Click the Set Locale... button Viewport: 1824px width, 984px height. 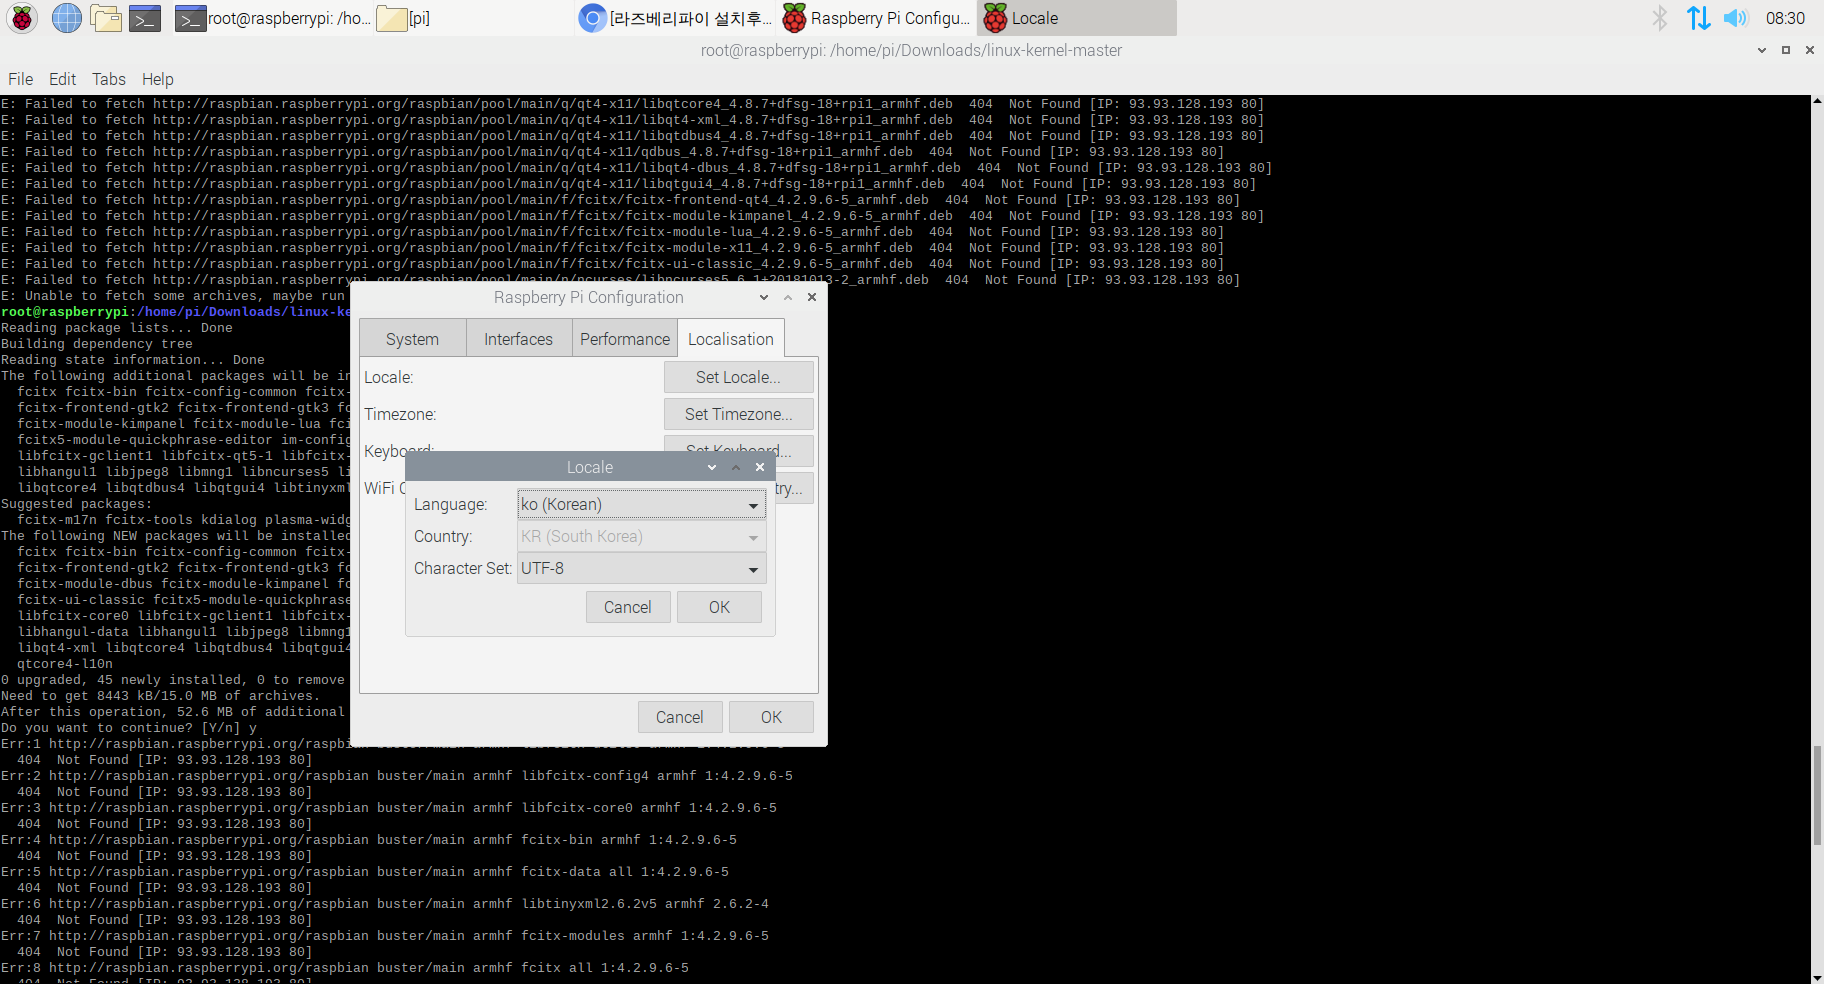click(738, 377)
